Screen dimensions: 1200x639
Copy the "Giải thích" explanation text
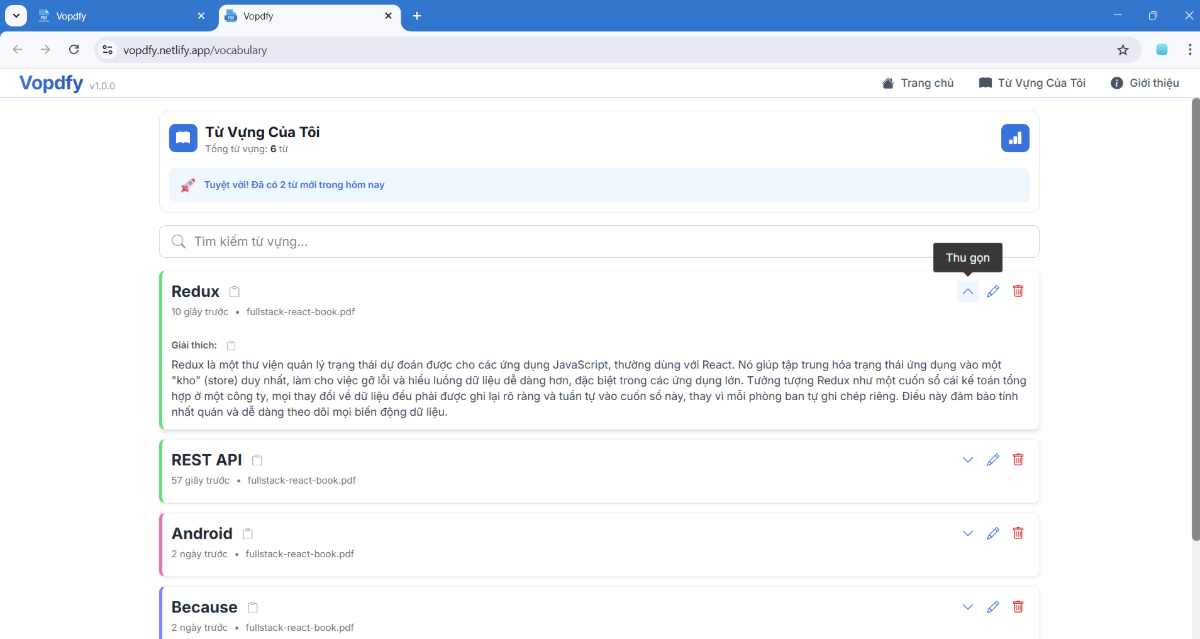[230, 344]
